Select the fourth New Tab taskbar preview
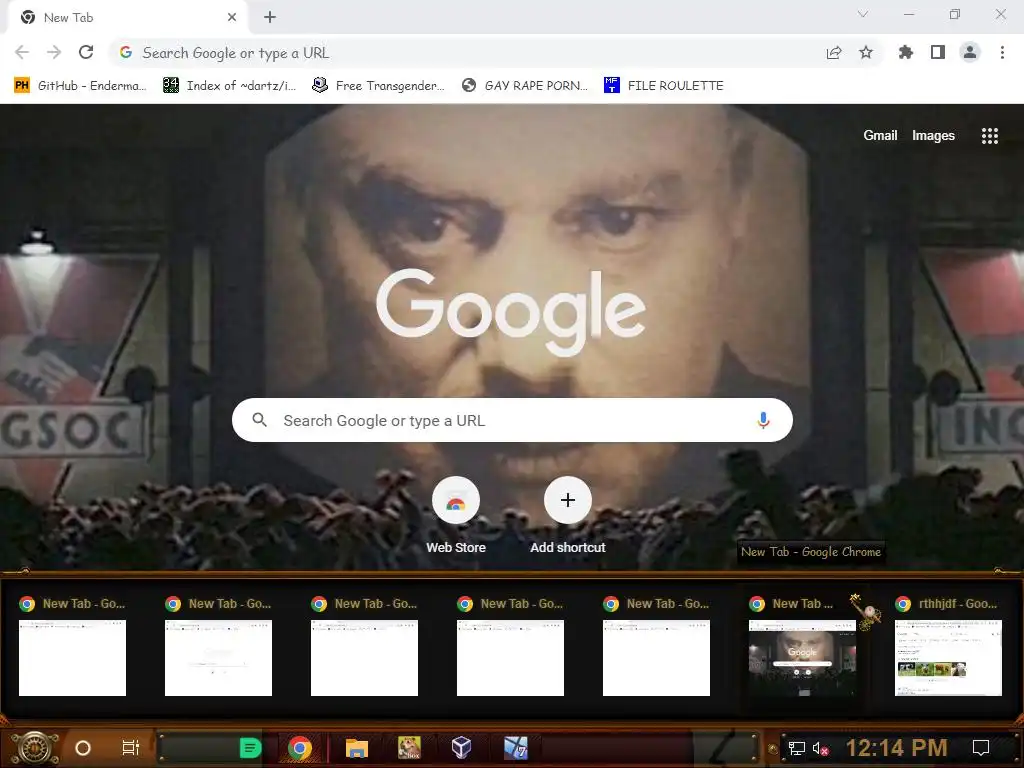This screenshot has height=768, width=1024. click(510, 647)
